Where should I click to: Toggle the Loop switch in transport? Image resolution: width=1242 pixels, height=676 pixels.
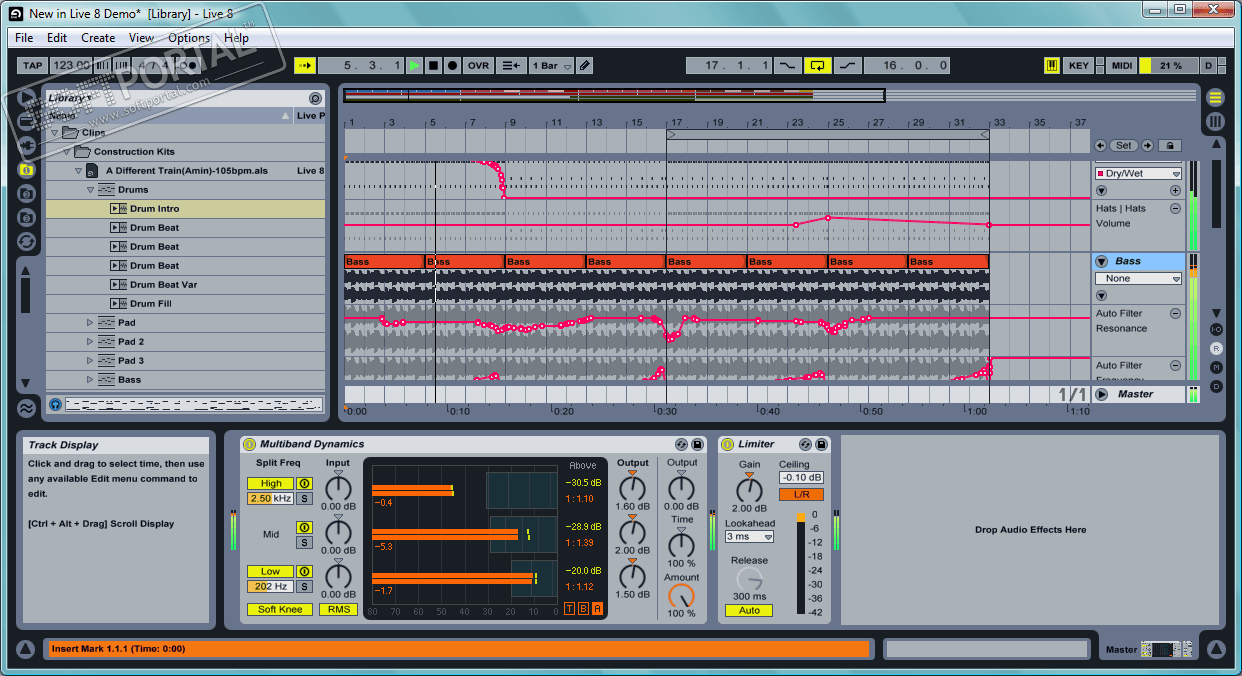[818, 65]
